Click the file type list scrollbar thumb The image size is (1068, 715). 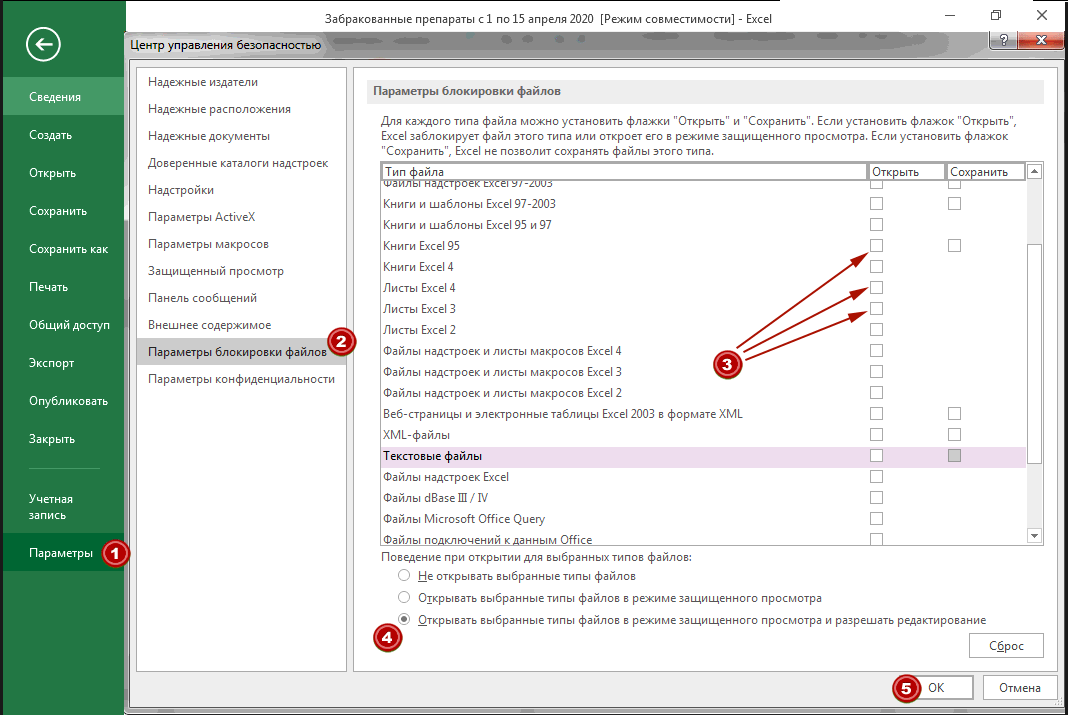coord(1034,354)
